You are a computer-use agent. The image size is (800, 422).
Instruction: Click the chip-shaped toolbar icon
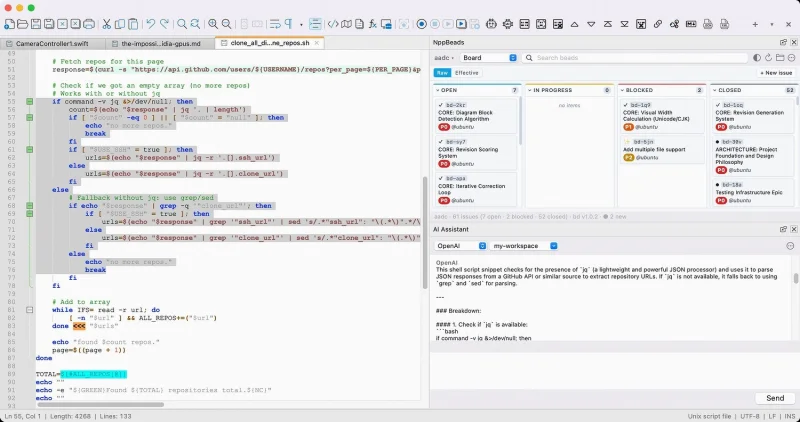point(508,24)
